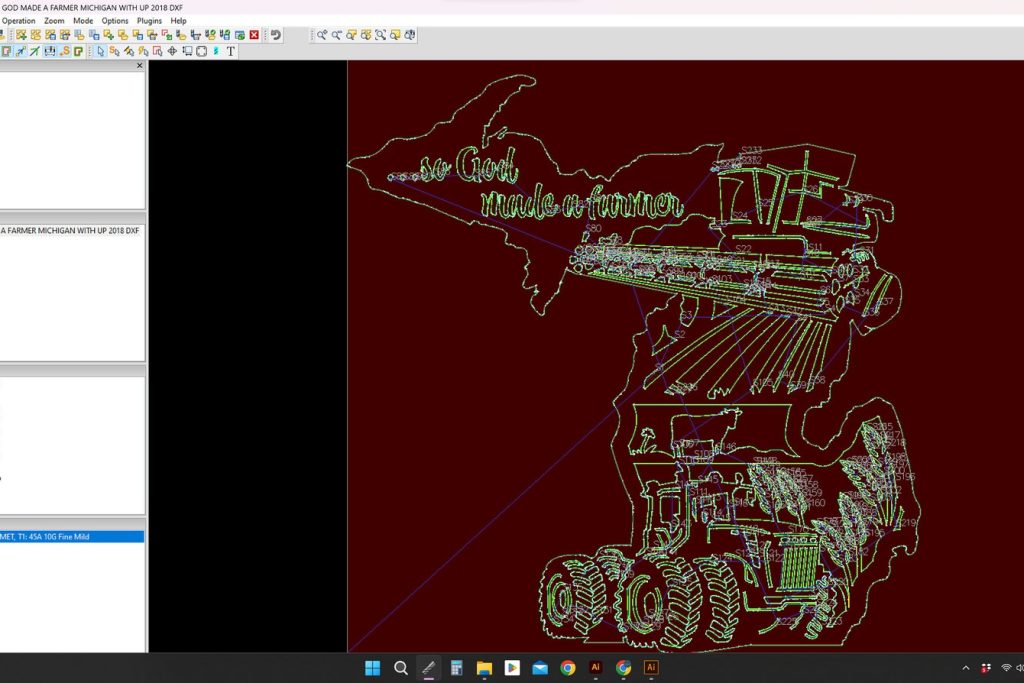This screenshot has width=1024, height=683.
Task: Click the red X delete icon in toolbar
Action: click(x=254, y=35)
